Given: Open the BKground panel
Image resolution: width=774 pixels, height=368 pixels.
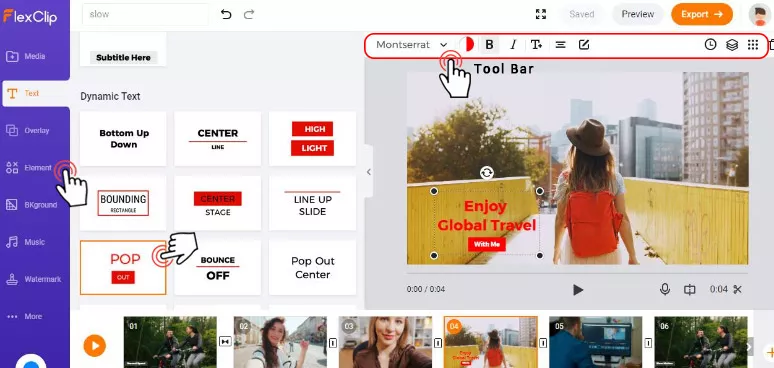Looking at the screenshot, I should (x=33, y=205).
